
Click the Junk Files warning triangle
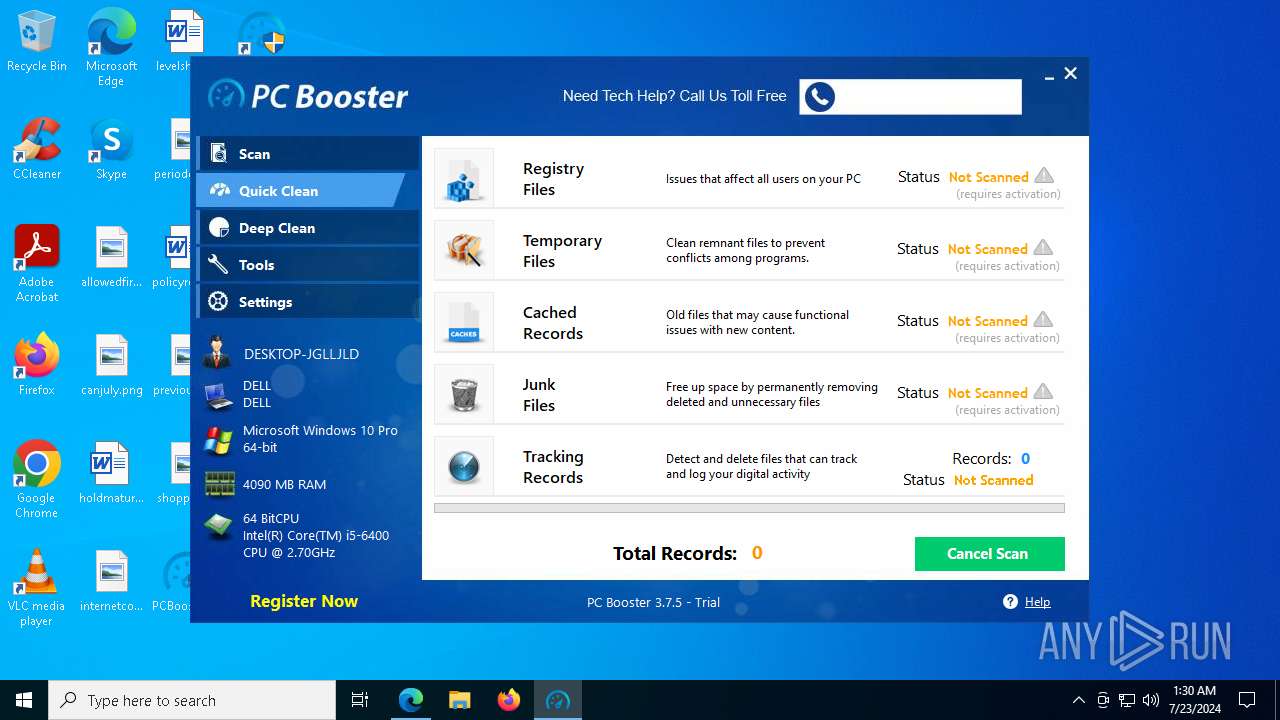(x=1043, y=392)
